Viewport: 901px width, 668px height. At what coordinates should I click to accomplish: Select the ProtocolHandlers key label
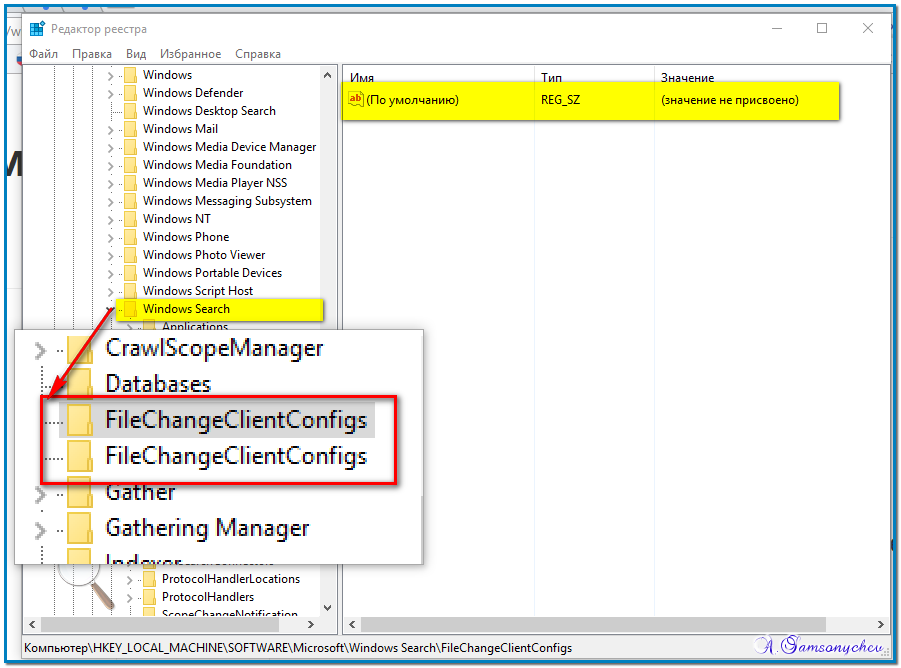point(207,597)
